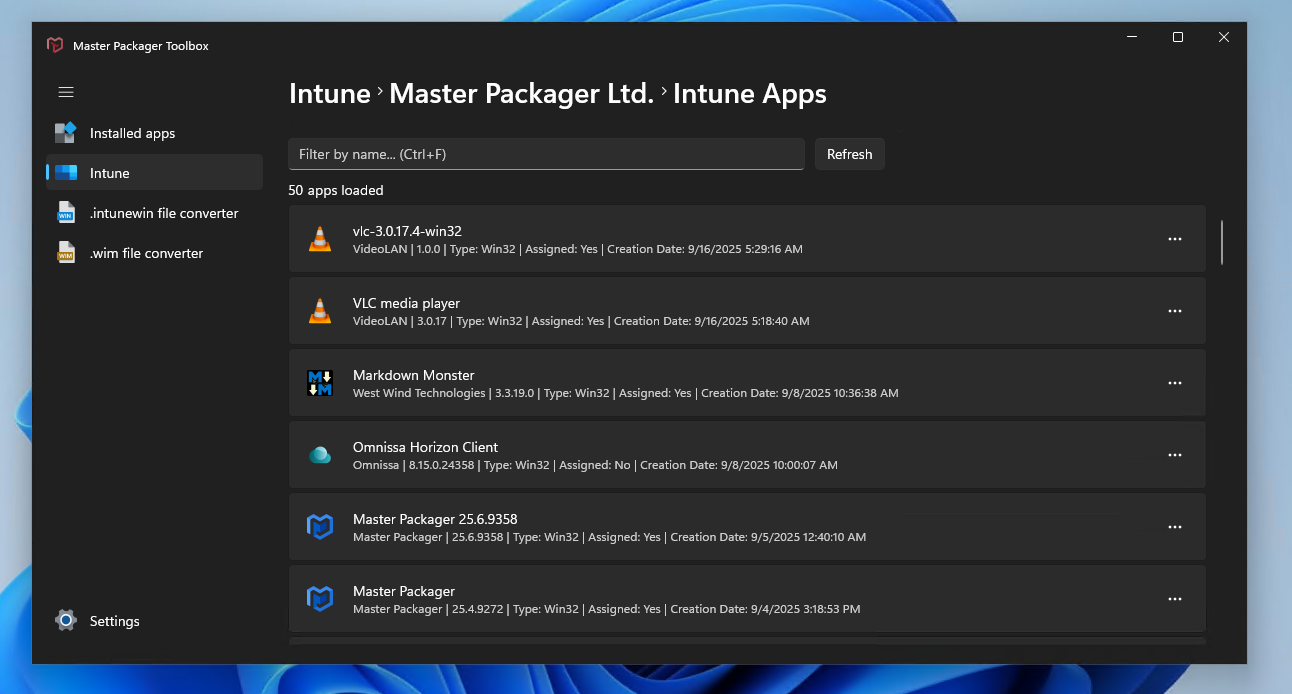The width and height of the screenshot is (1292, 694).
Task: Open .wim file converter page
Action: point(154,253)
